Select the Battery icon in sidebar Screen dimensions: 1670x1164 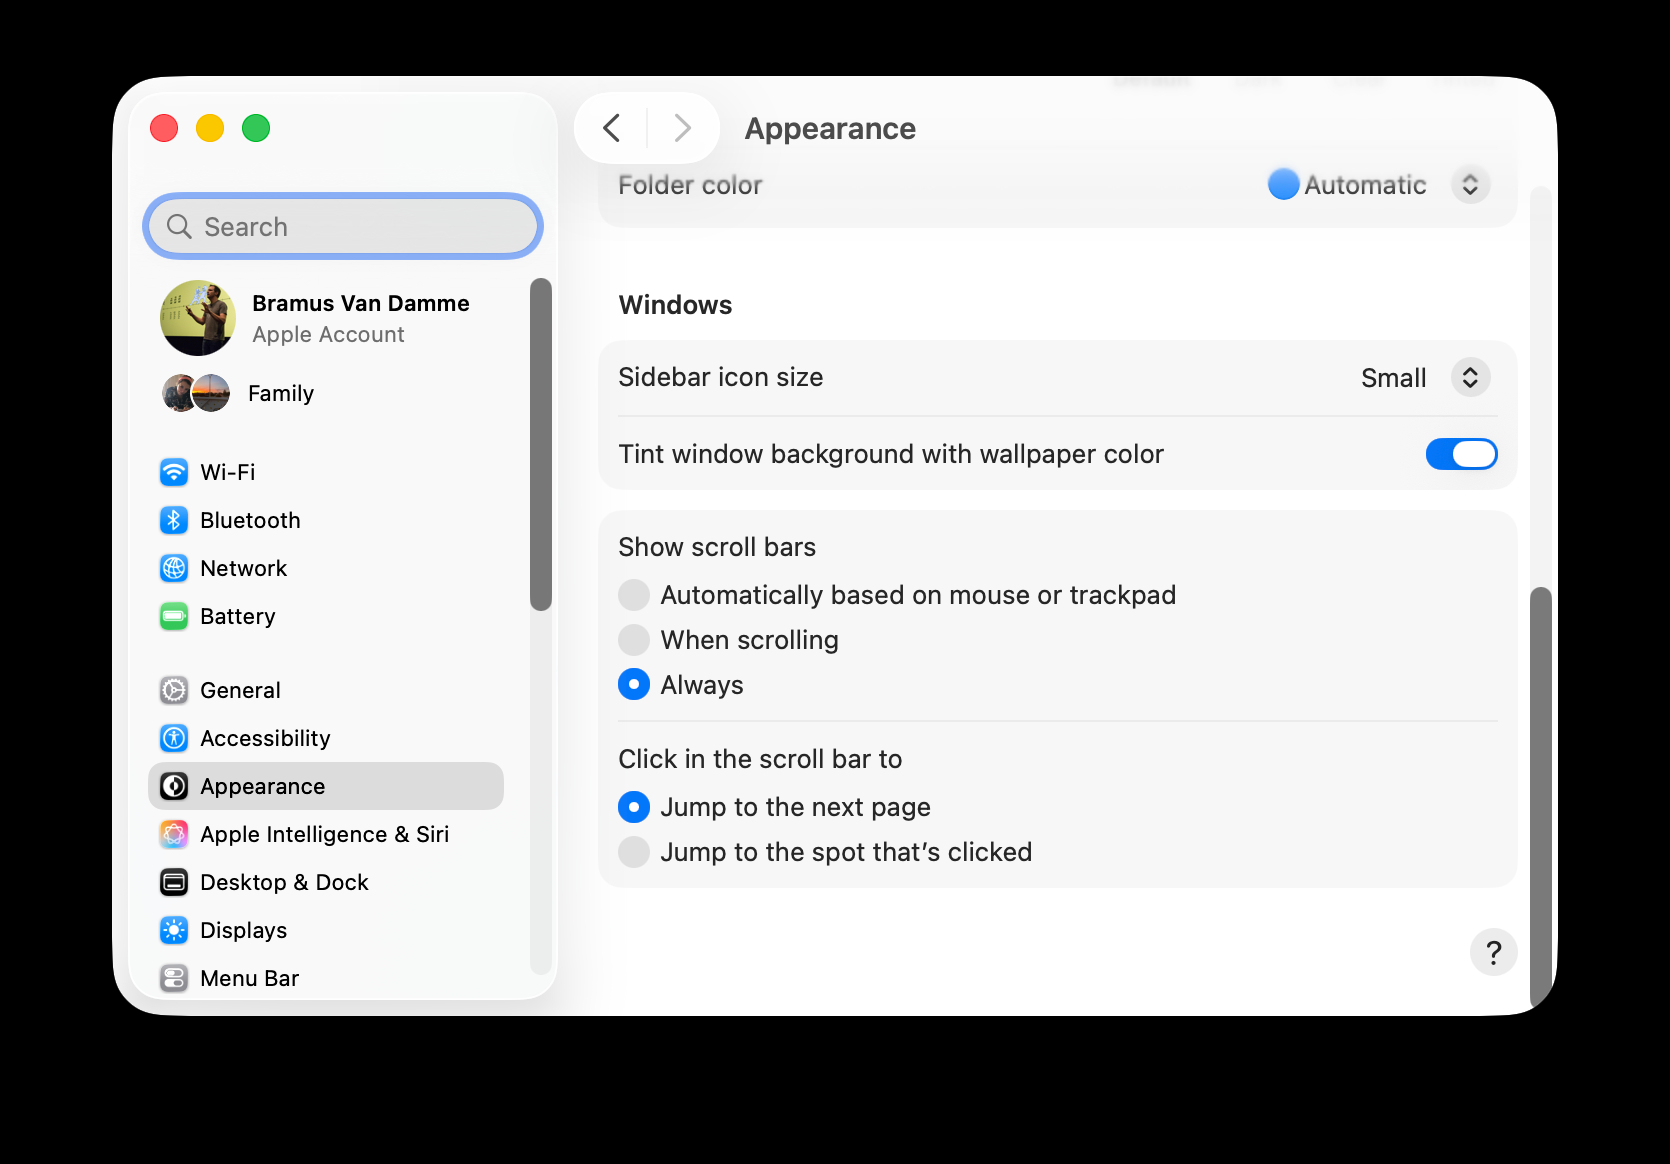pyautogui.click(x=174, y=616)
